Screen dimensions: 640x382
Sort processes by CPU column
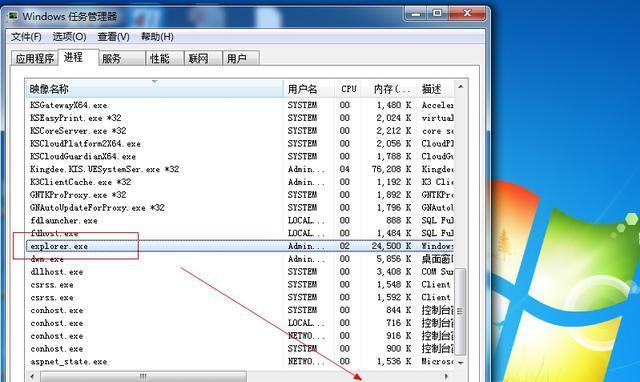348,89
